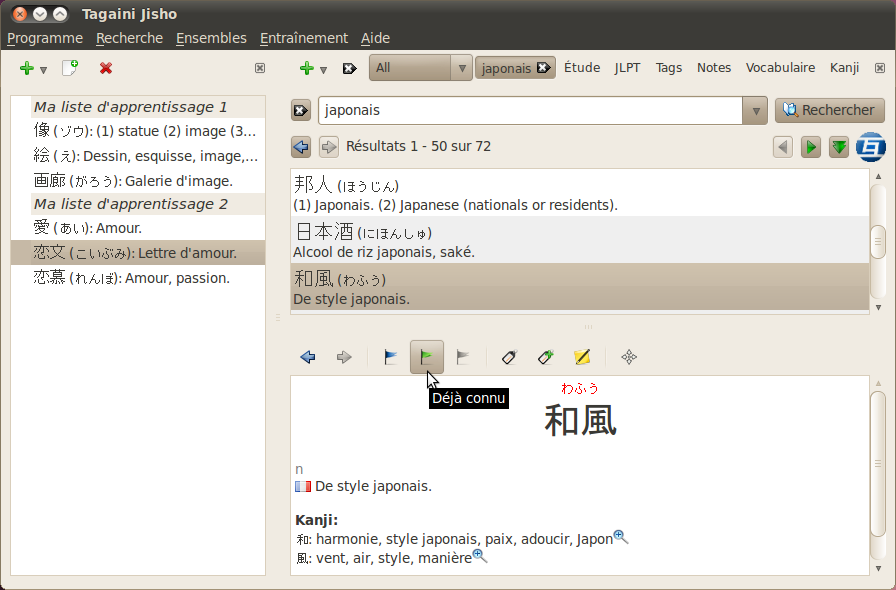Go to next search with grey arrow
The width and height of the screenshot is (896, 590).
329,147
